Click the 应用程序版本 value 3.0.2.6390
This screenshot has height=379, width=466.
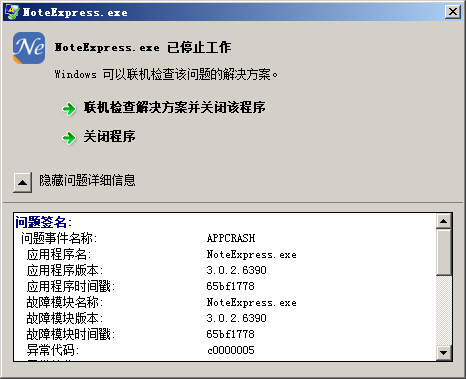236,270
